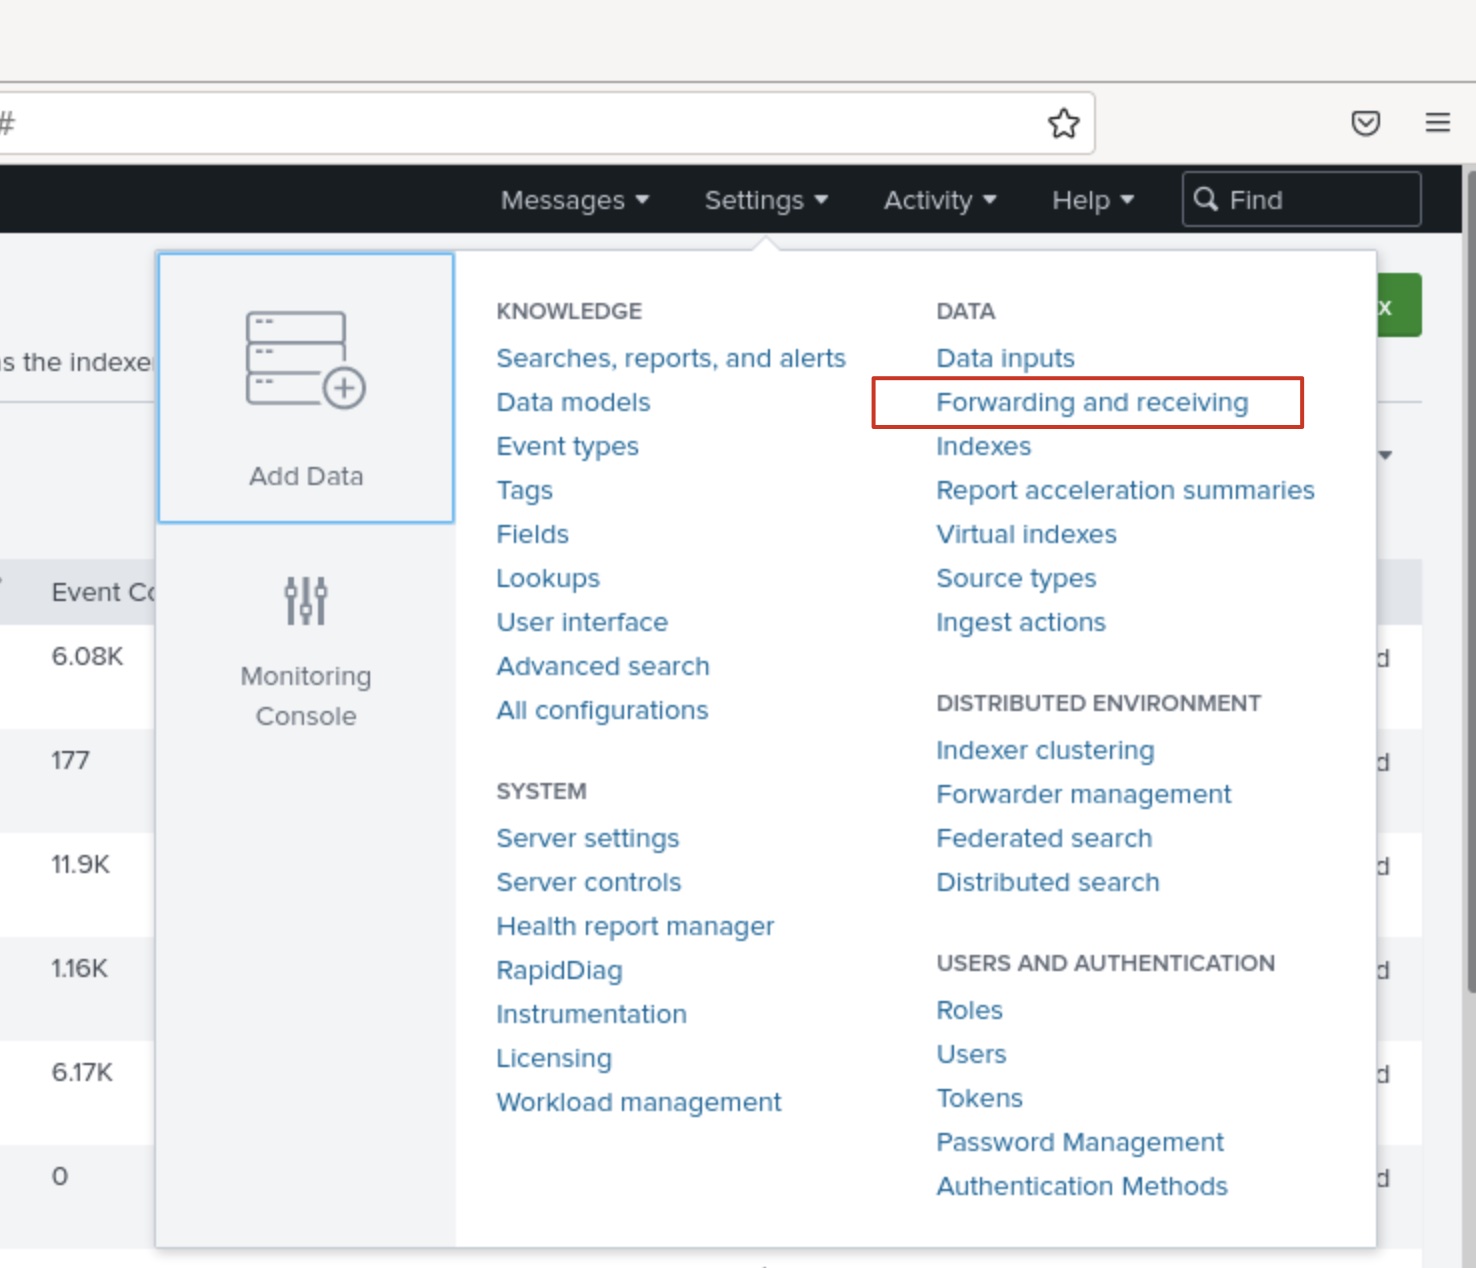This screenshot has width=1476, height=1268.
Task: Go to Server controls
Action: click(589, 882)
